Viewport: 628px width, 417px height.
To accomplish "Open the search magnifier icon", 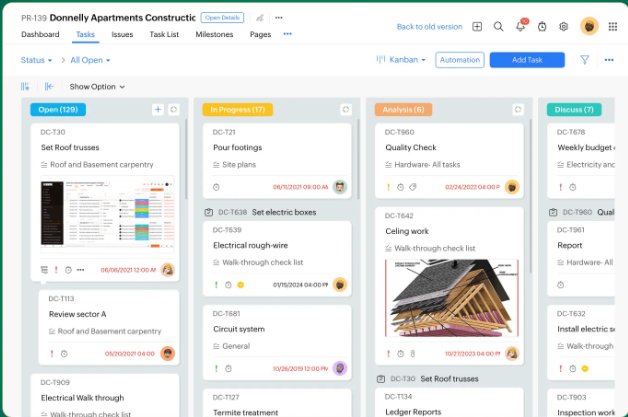I will coord(499,27).
